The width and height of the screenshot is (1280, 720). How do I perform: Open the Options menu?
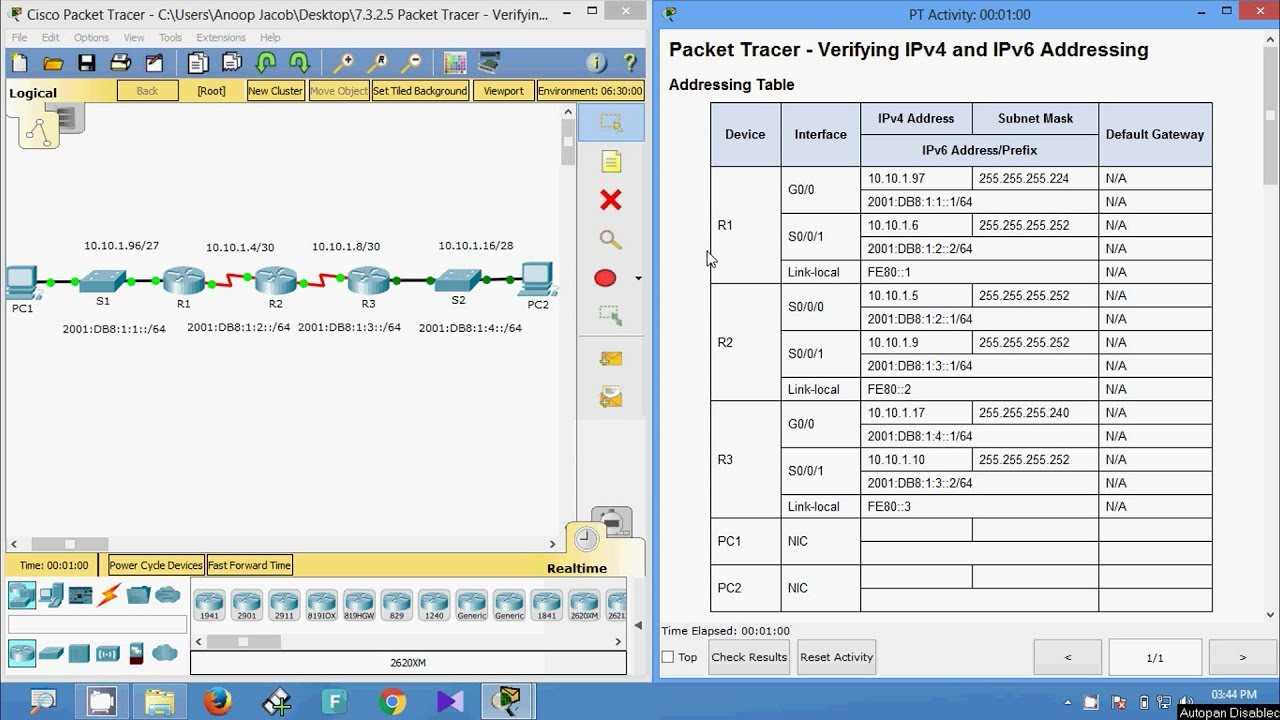click(x=92, y=38)
